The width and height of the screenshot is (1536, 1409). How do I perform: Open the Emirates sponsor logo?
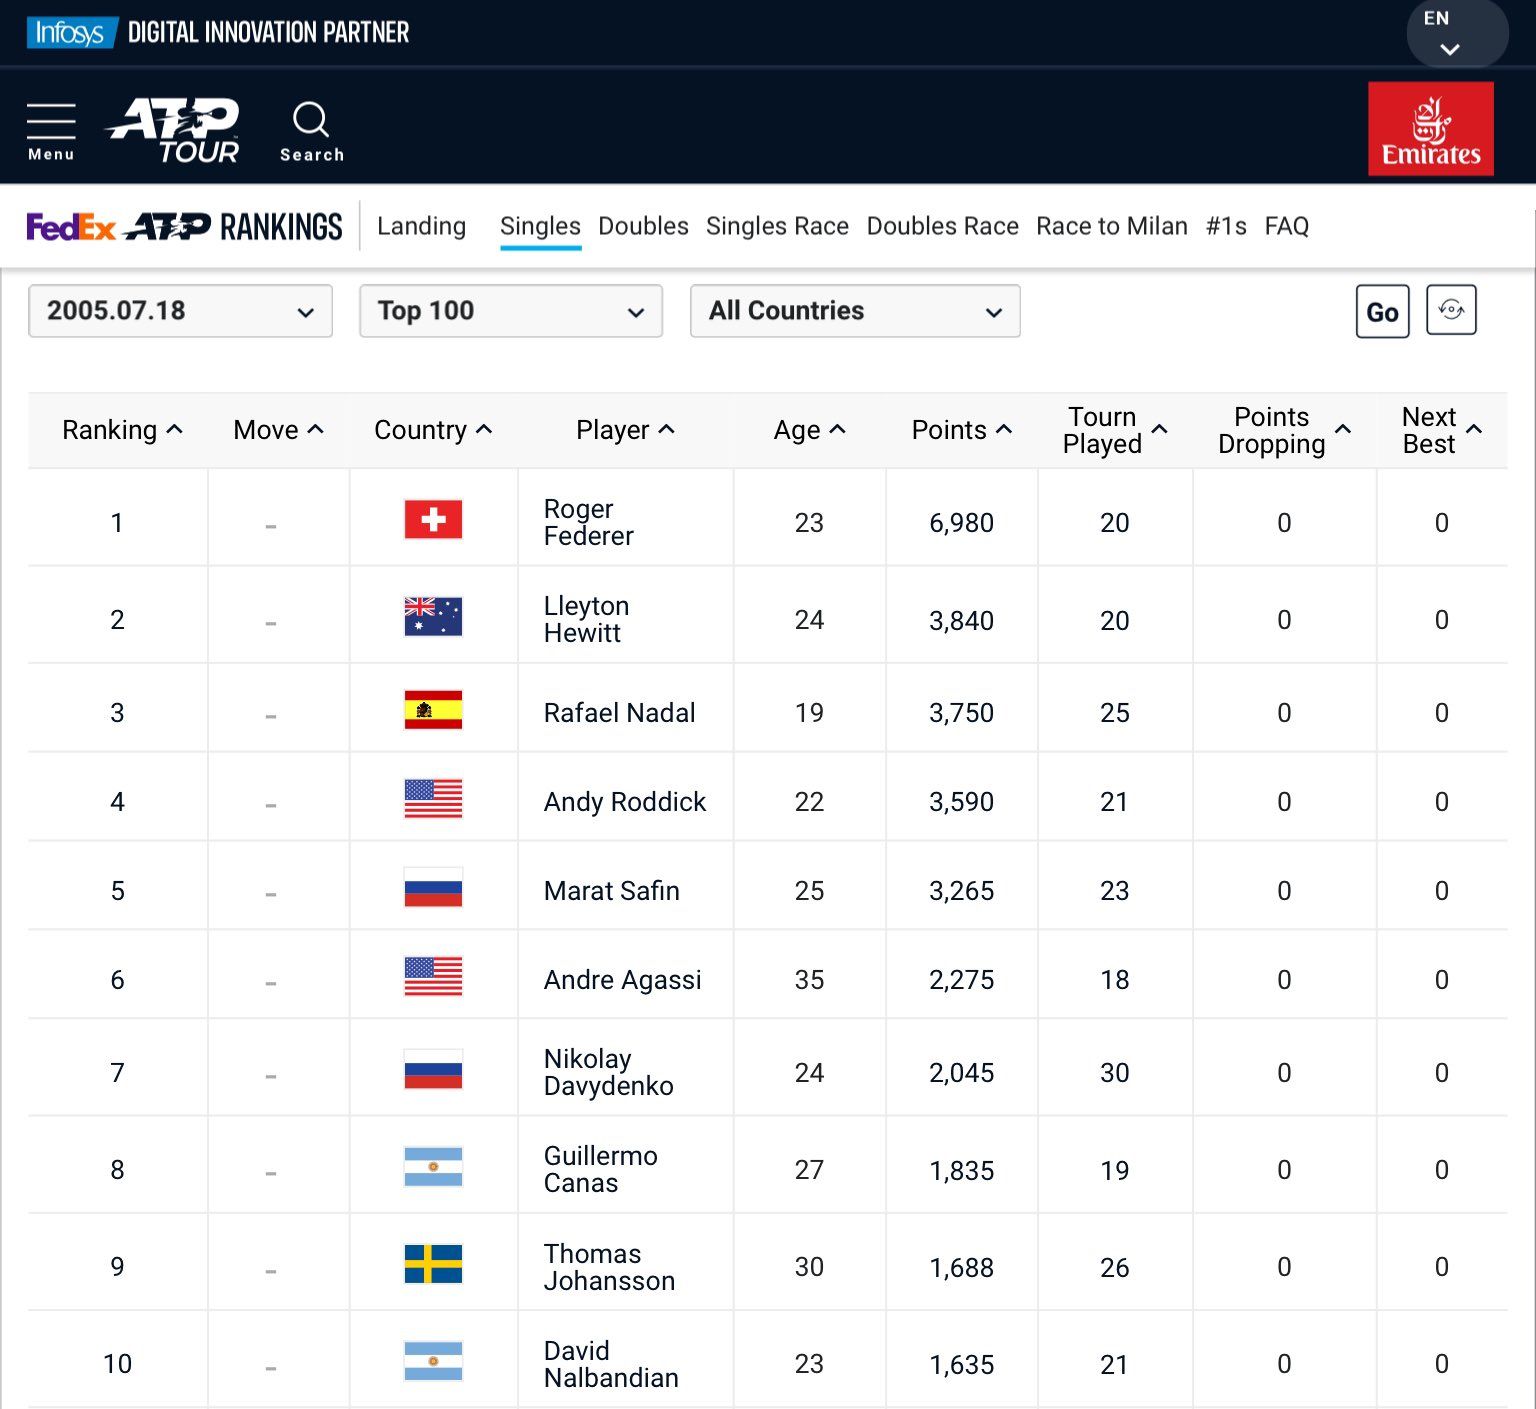[1430, 129]
